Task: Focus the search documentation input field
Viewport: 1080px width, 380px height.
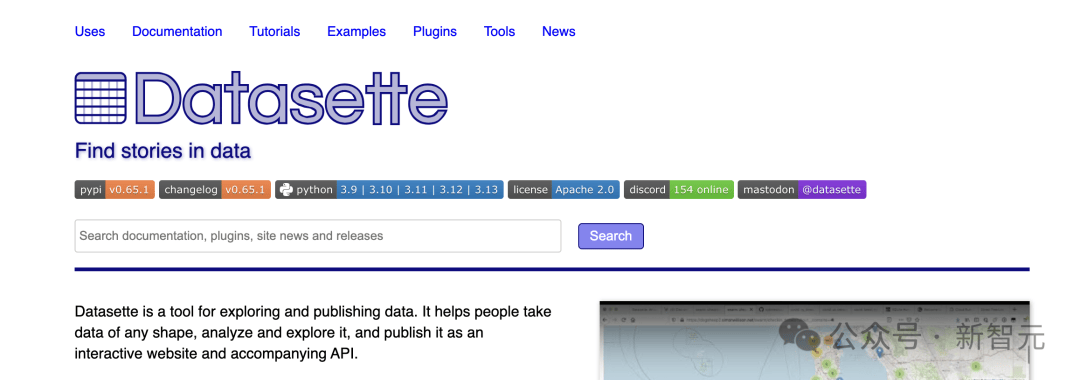Action: point(318,236)
